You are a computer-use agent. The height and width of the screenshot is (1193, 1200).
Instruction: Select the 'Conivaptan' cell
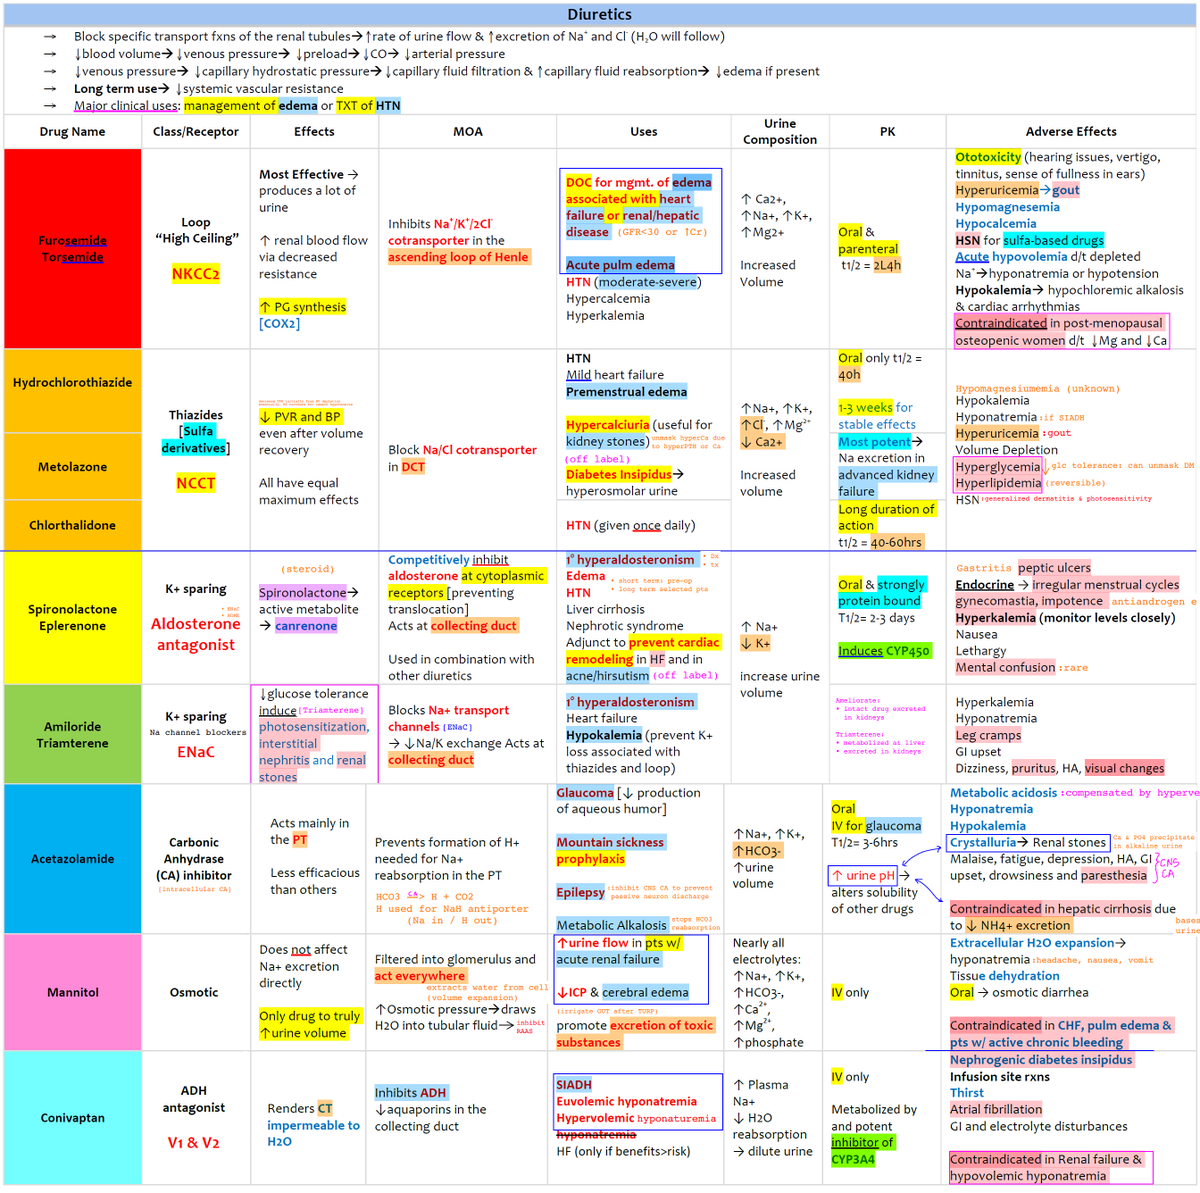coord(73,1117)
